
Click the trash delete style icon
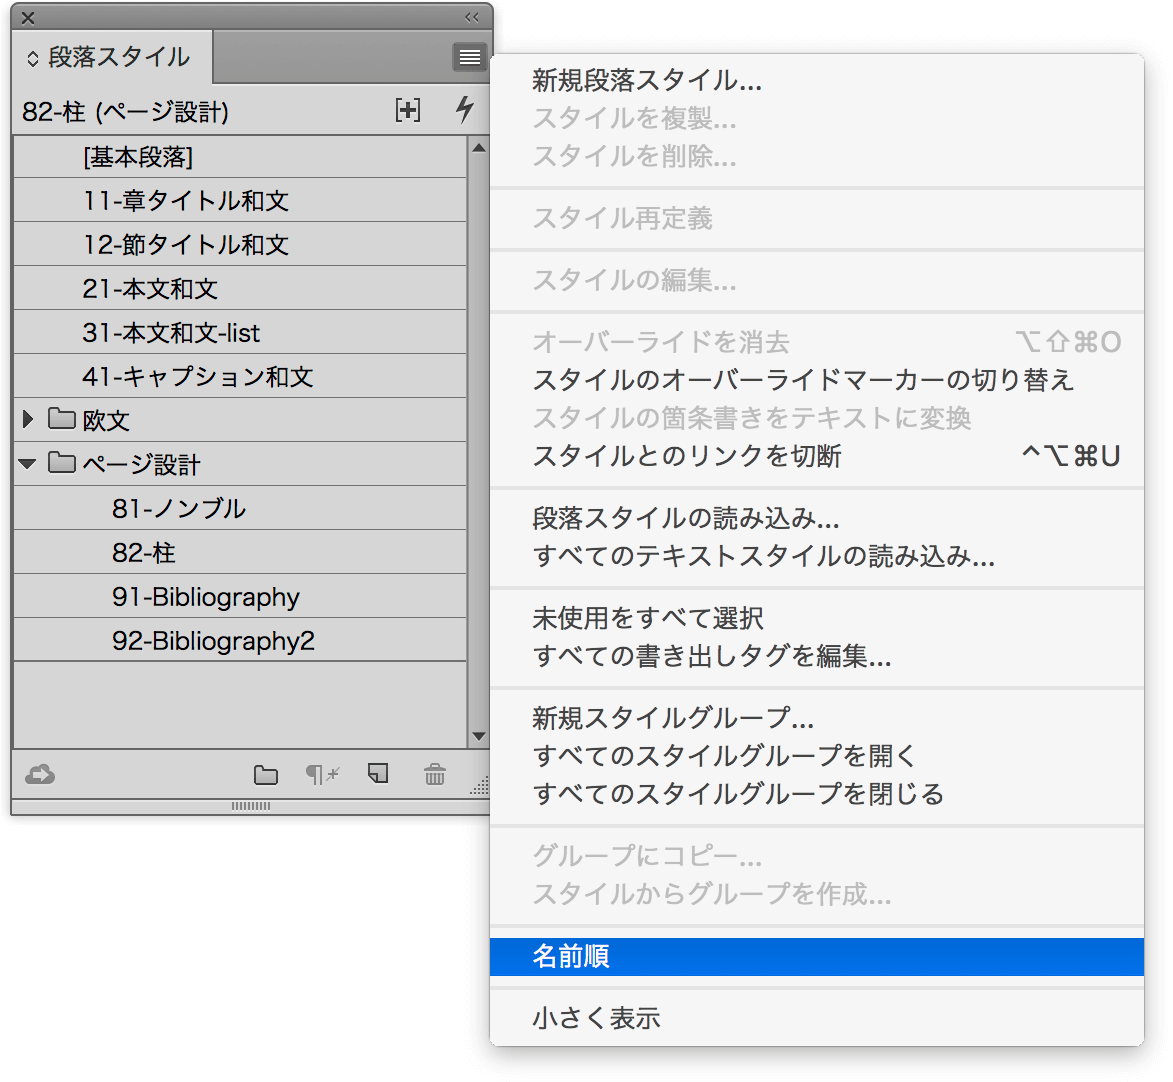tap(435, 774)
